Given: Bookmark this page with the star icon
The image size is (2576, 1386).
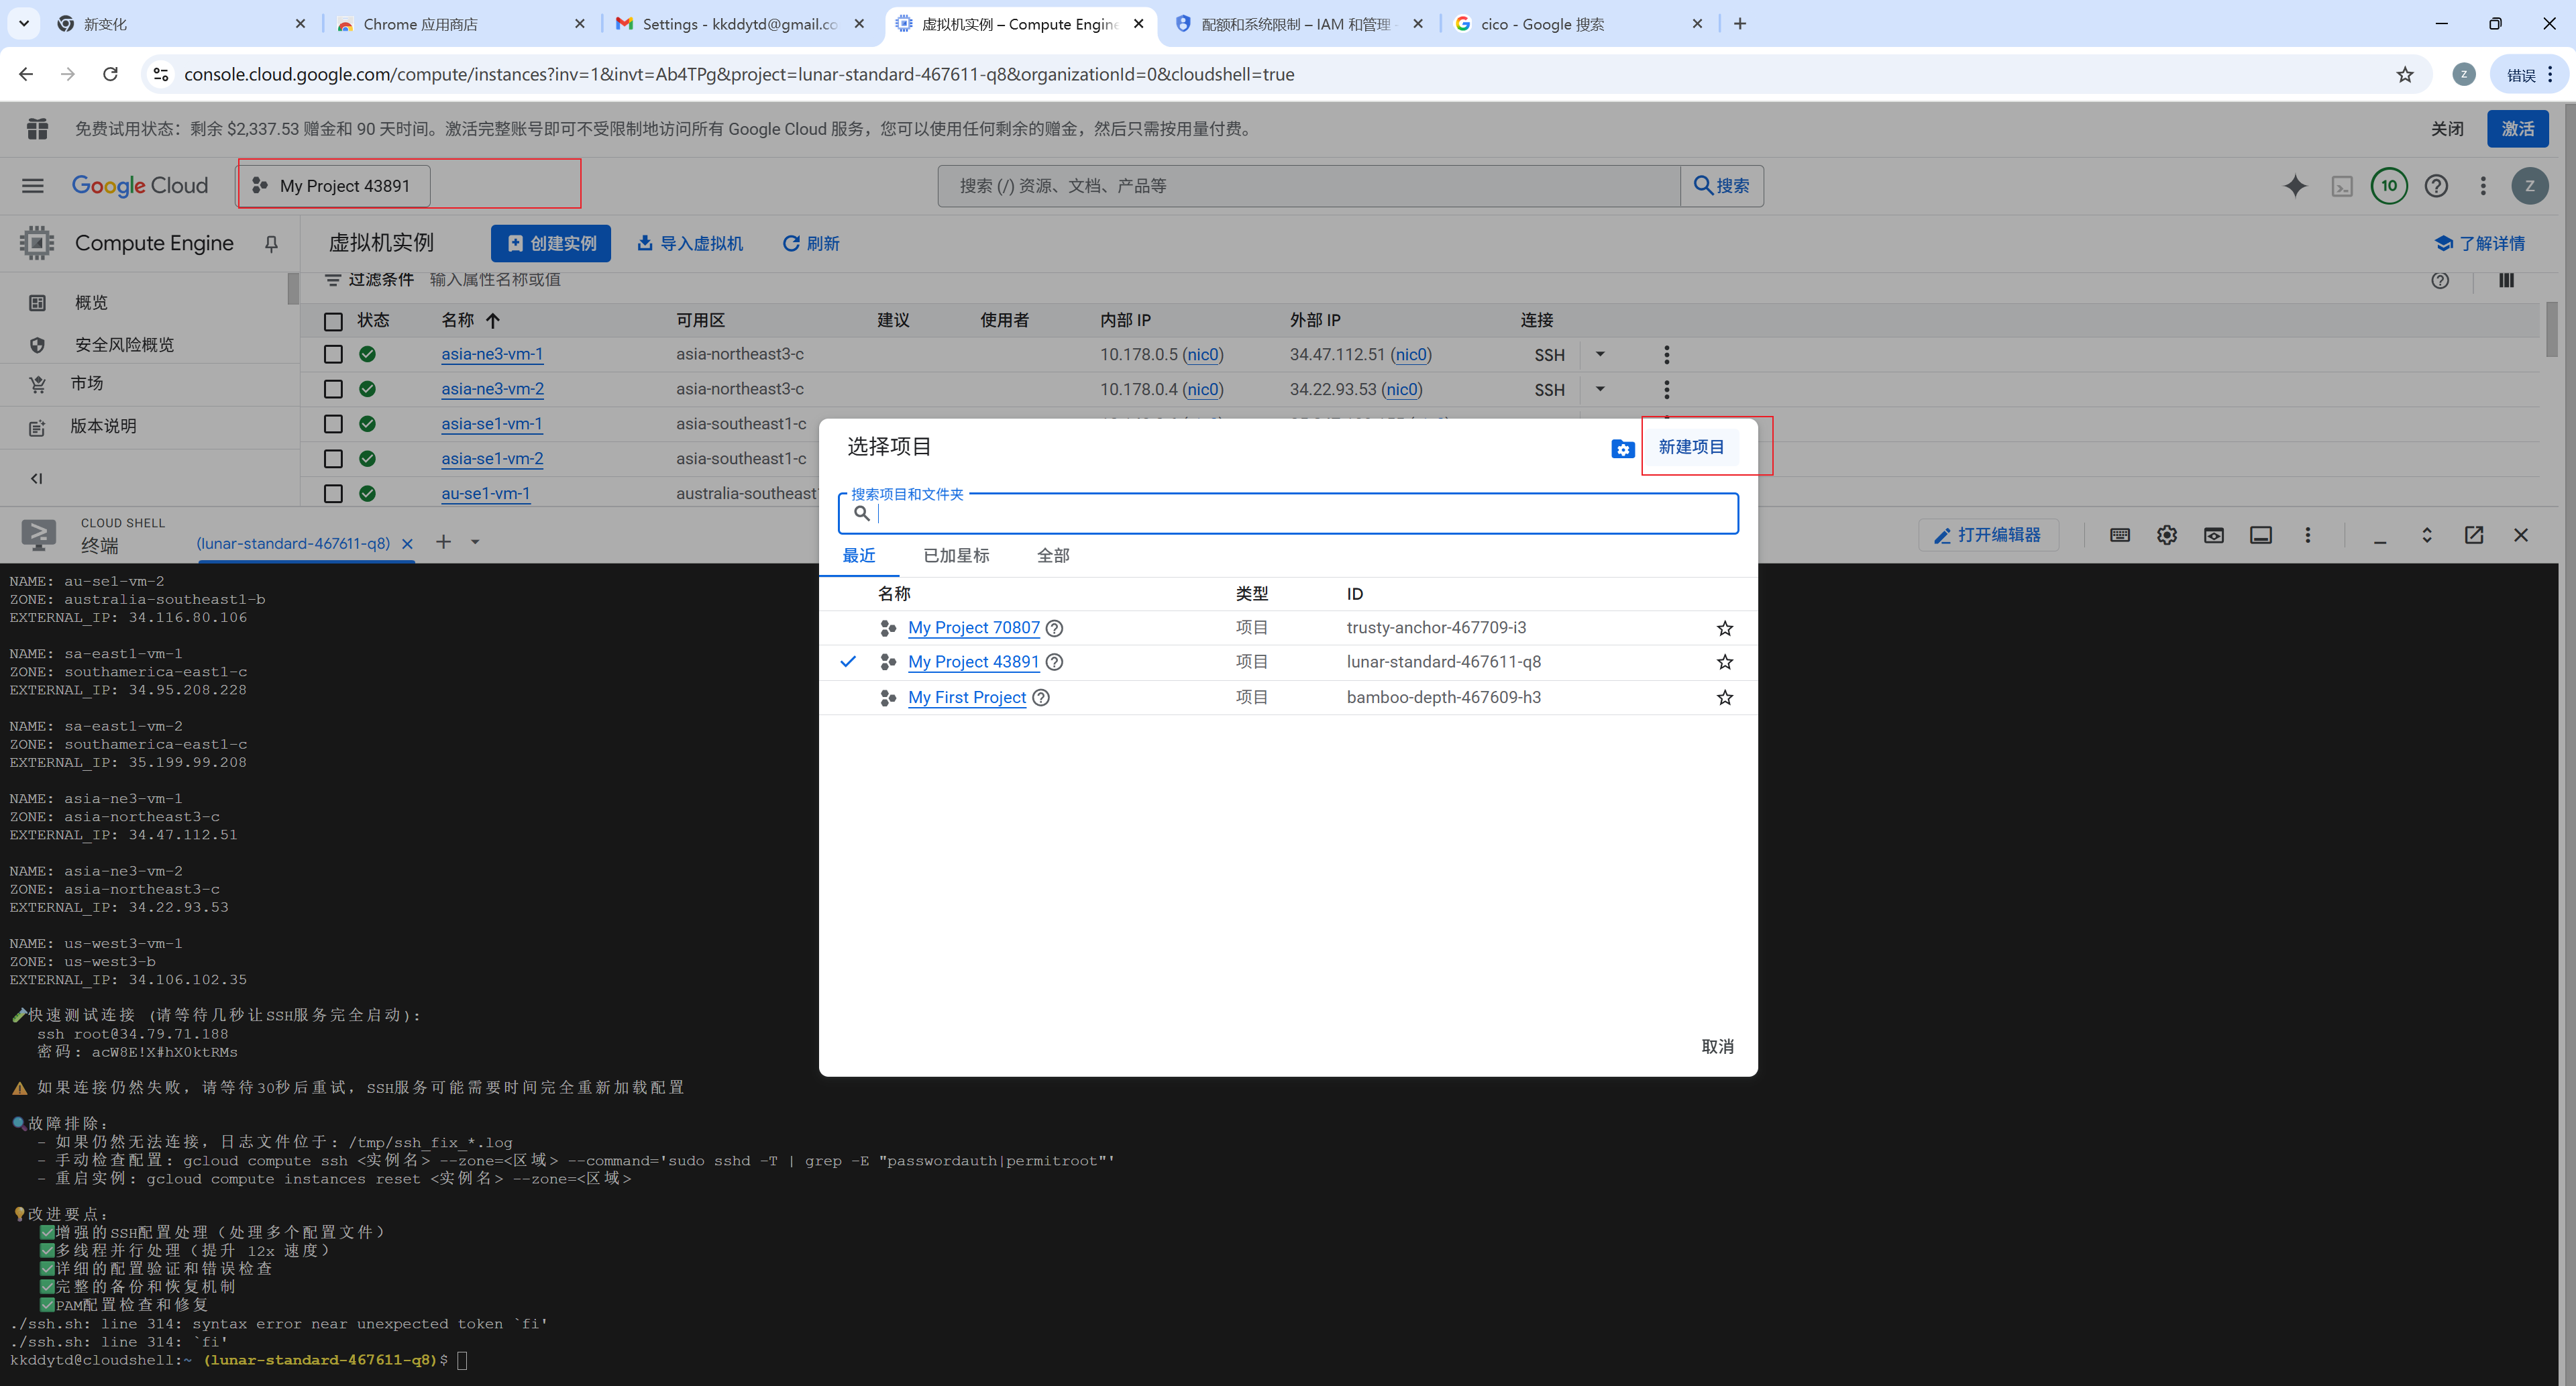Looking at the screenshot, I should tap(2405, 75).
